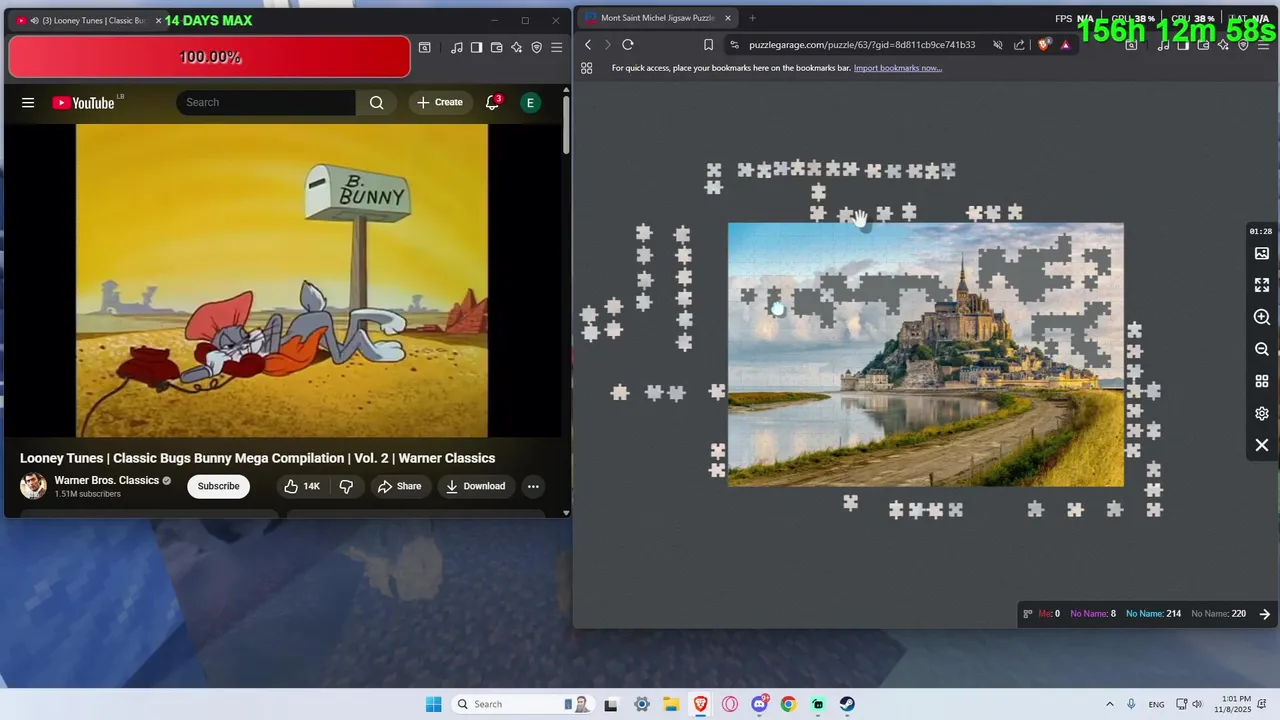Open the Windows Start menu
This screenshot has height=720, width=1280.
[433, 704]
